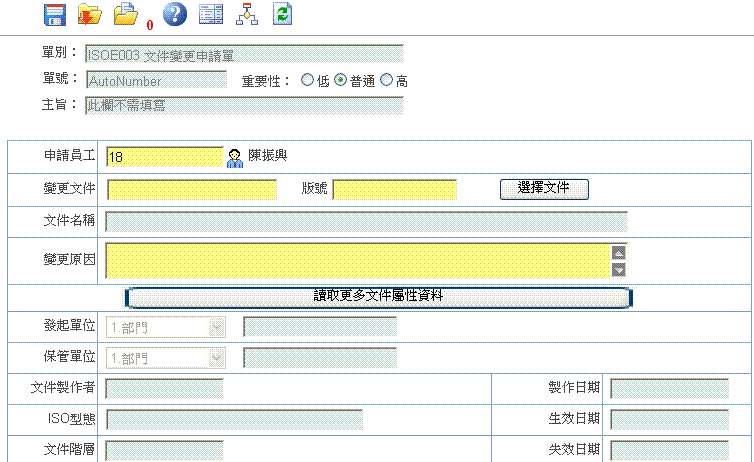Click the employee lookup person icon

235,157
